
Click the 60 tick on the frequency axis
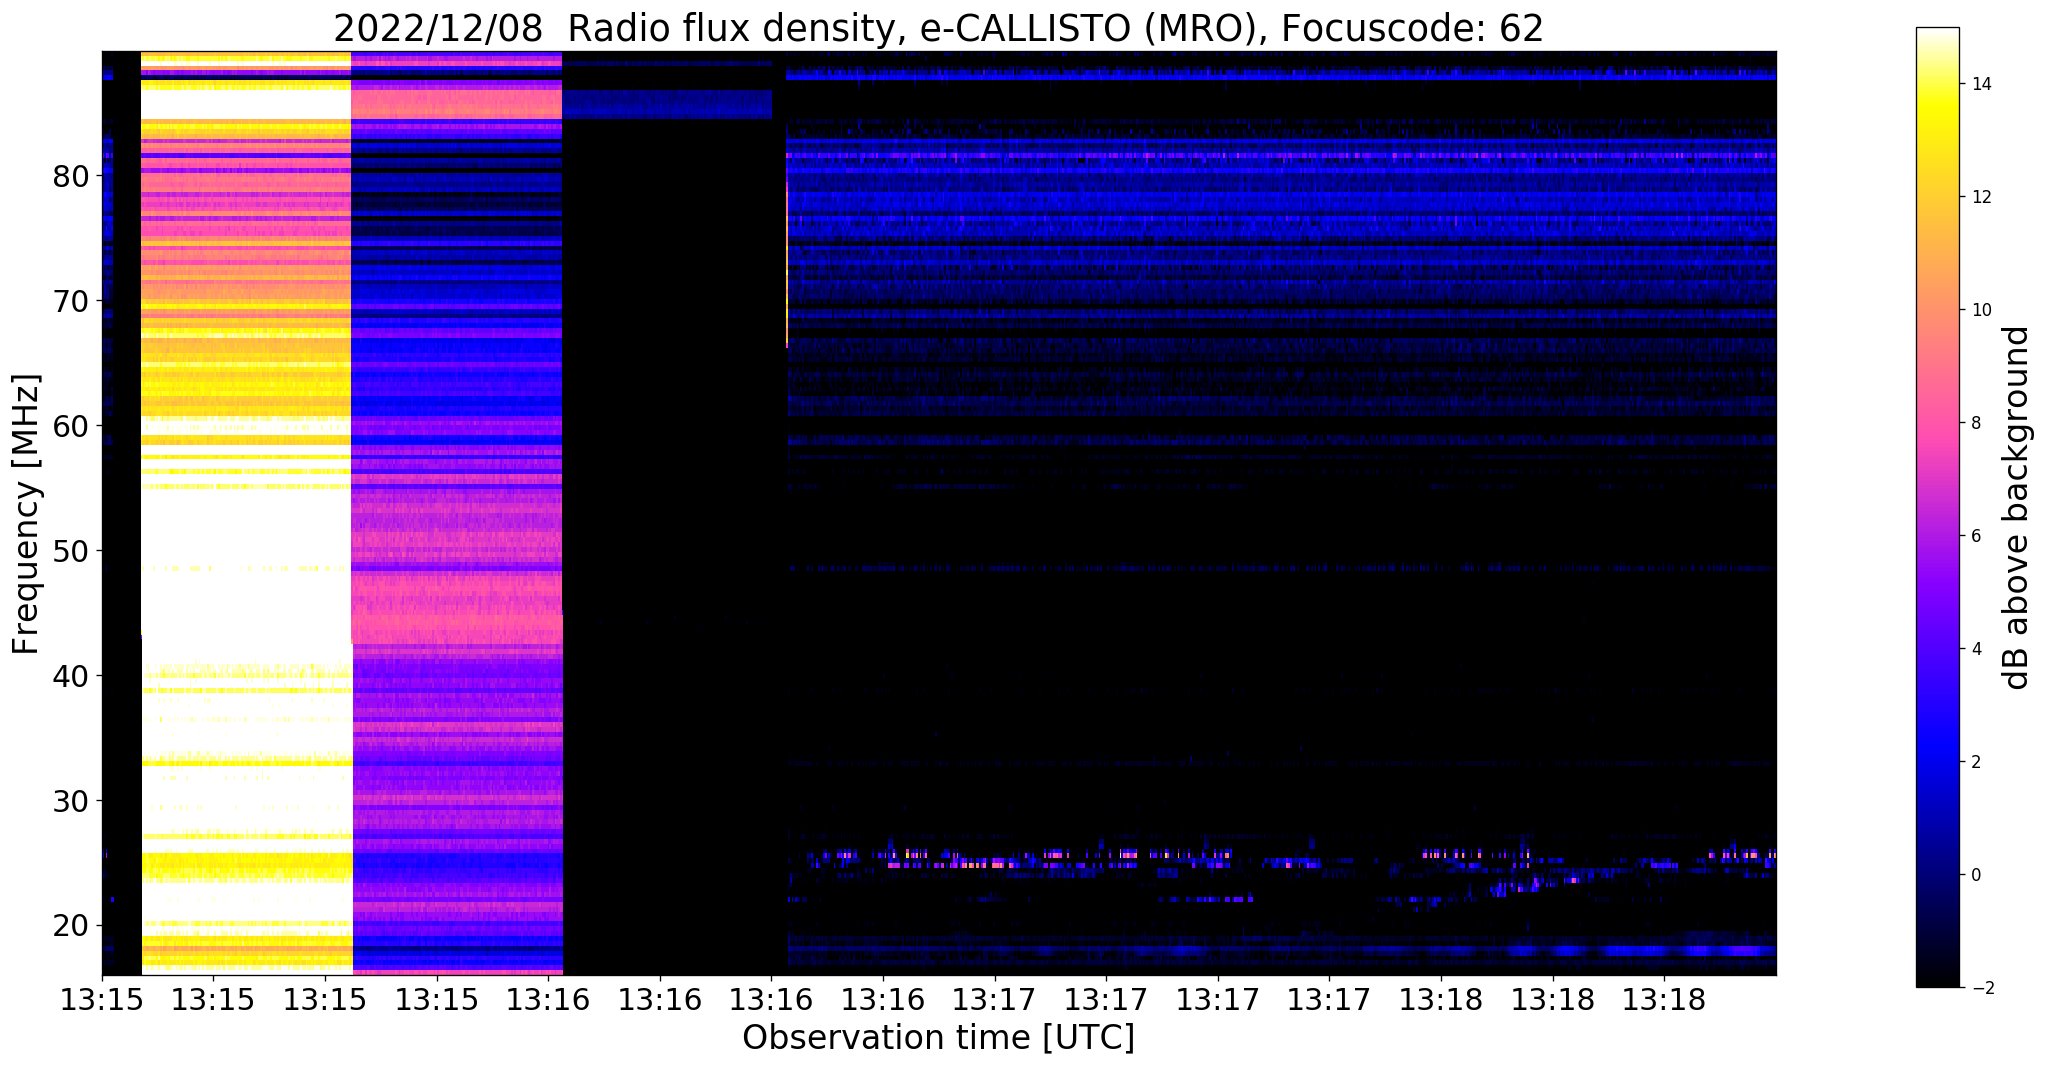[x=72, y=426]
